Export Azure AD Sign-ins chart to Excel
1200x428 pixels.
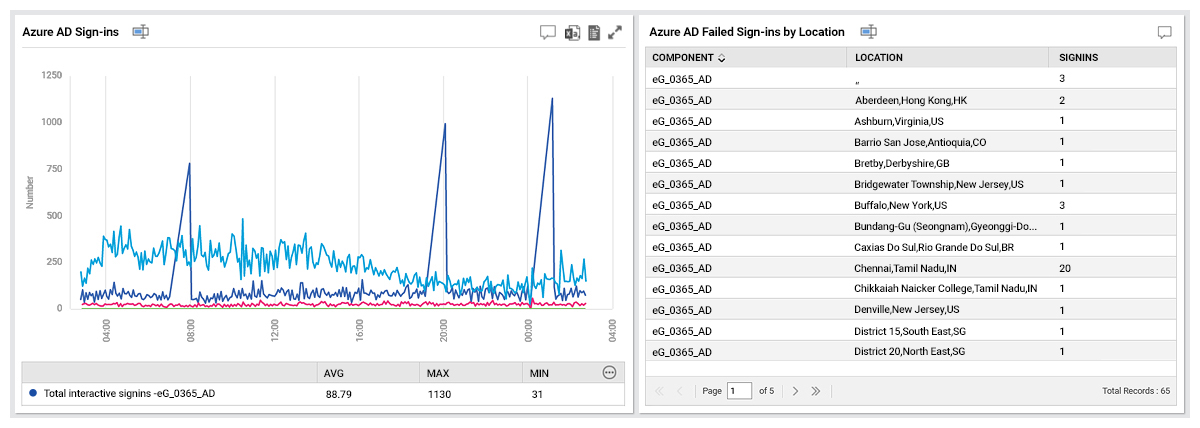572,32
